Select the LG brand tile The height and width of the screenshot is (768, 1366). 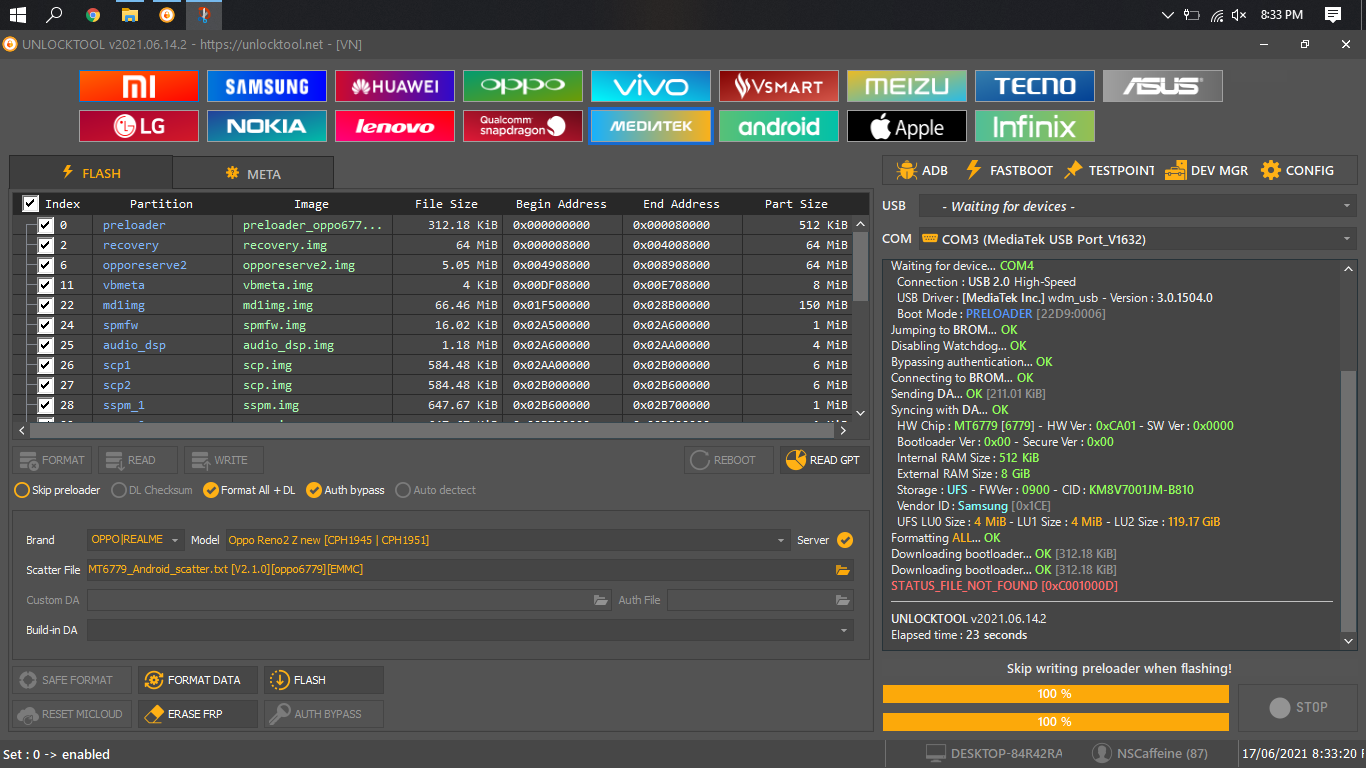[139, 126]
